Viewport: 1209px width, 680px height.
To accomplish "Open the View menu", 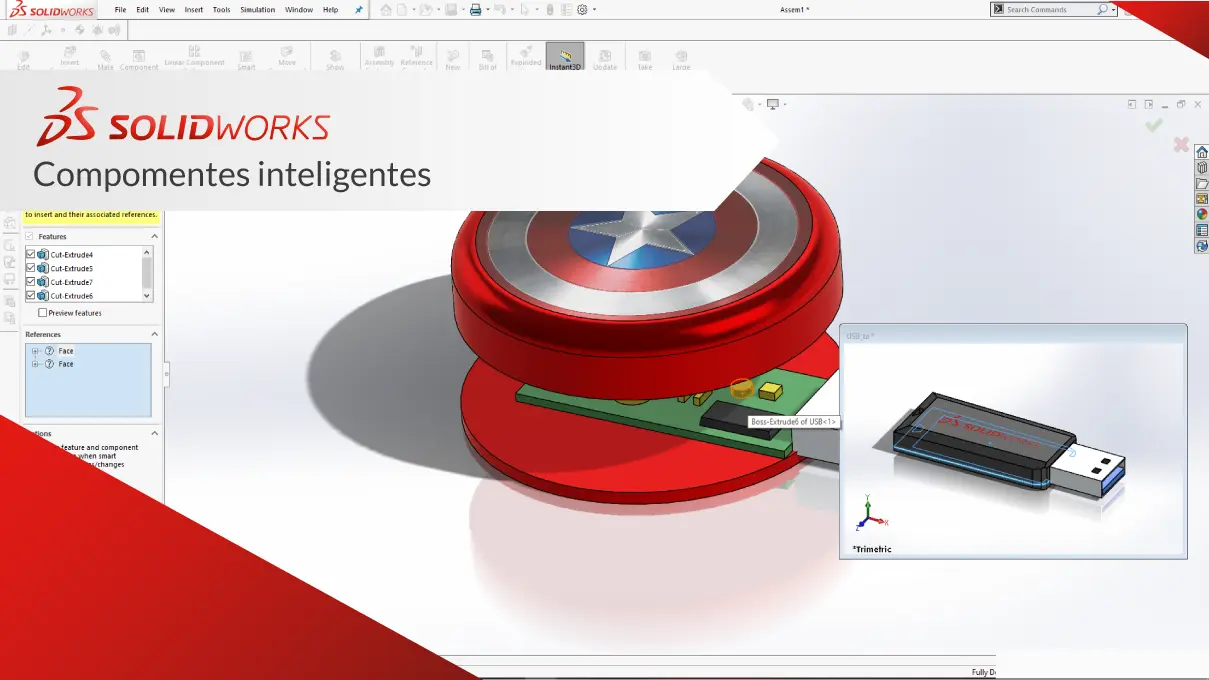I will pyautogui.click(x=167, y=10).
